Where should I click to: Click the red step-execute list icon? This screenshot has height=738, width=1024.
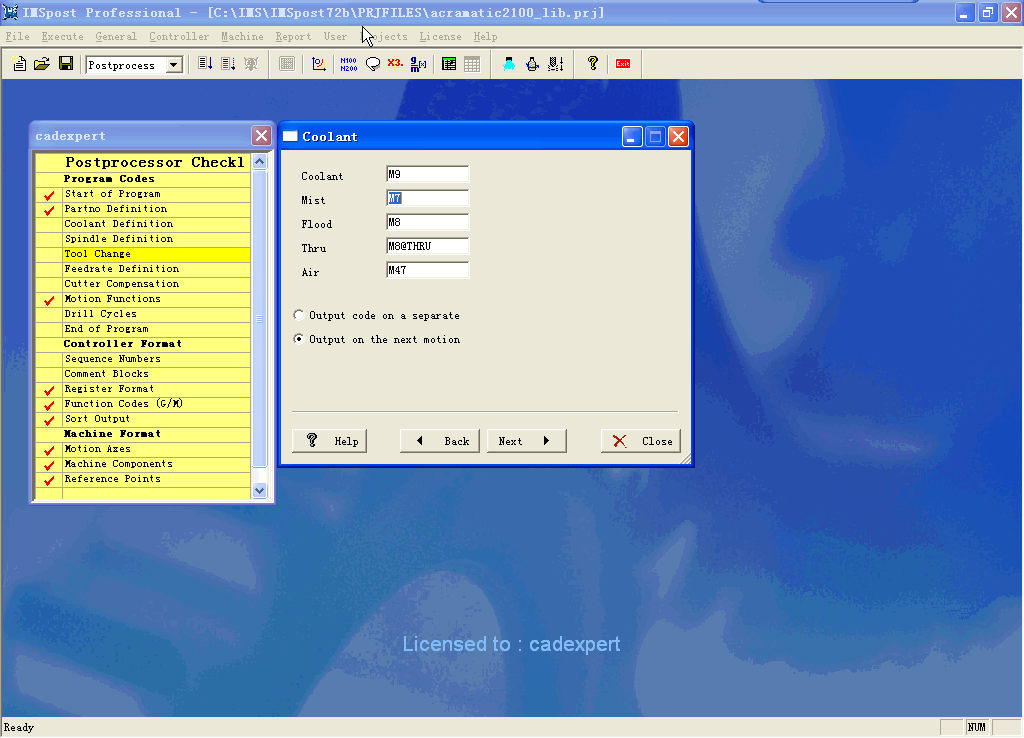228,64
